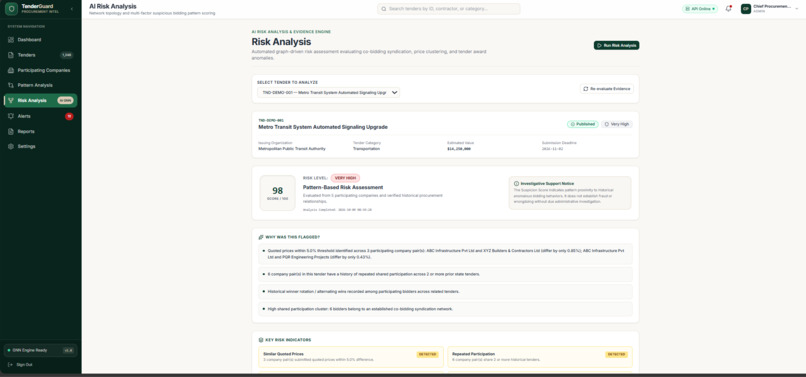Click the Sign Out link
This screenshot has width=806, height=377.
[x=24, y=365]
